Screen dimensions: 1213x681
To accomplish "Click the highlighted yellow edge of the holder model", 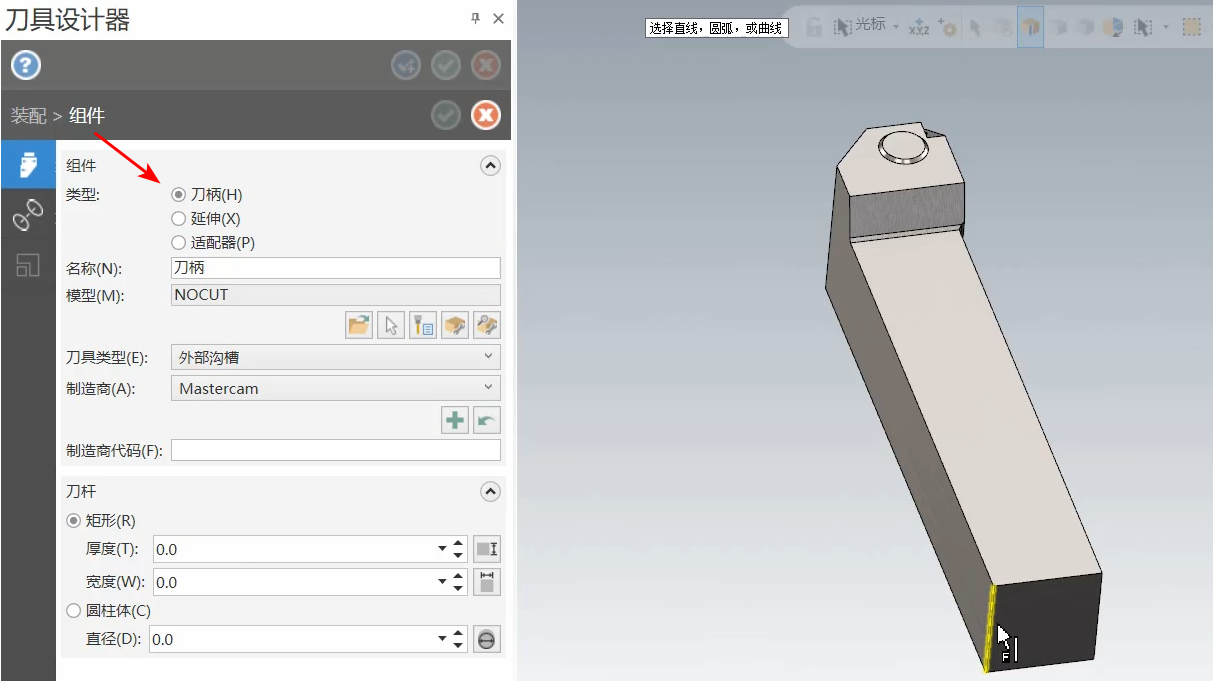I will coord(989,627).
